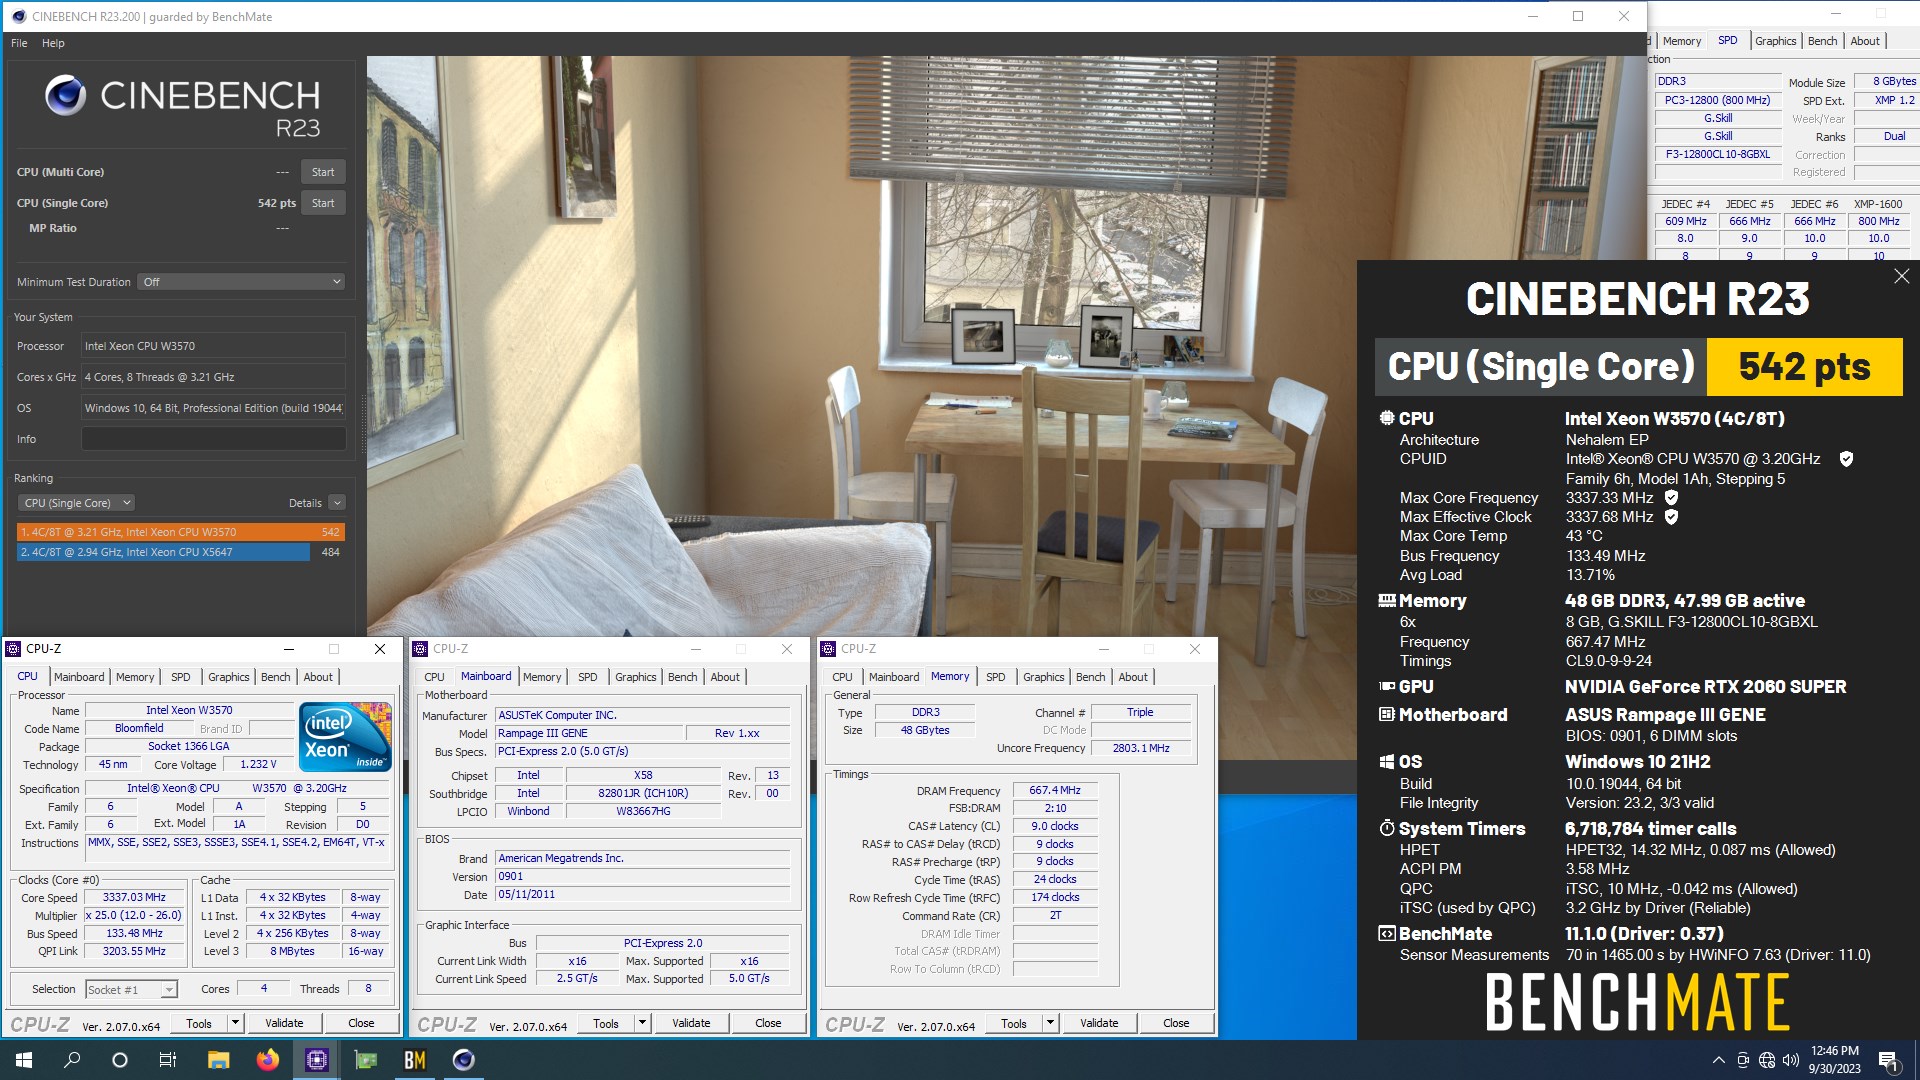Click taskbar clock showing 12:46 PM
1920x1080 pixels.
[x=1834, y=1060]
